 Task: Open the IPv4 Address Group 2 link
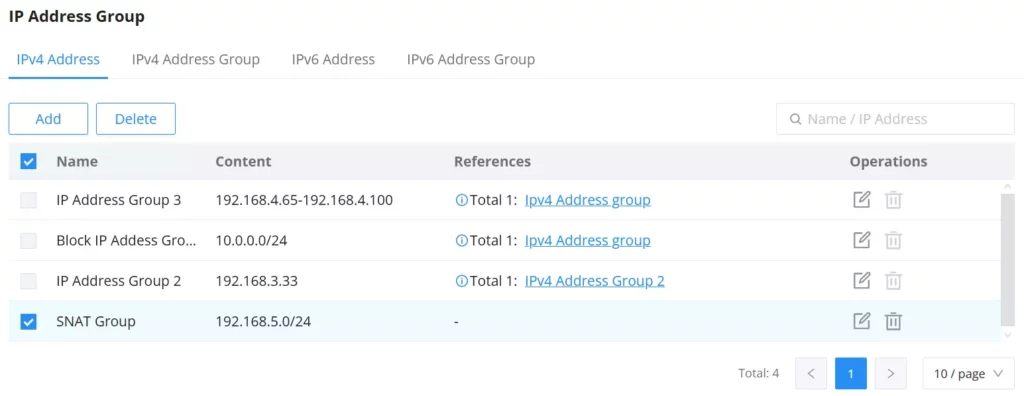click(x=595, y=281)
